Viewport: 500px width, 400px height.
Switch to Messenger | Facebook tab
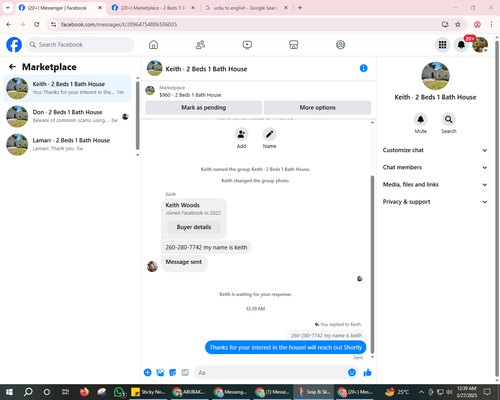click(57, 8)
